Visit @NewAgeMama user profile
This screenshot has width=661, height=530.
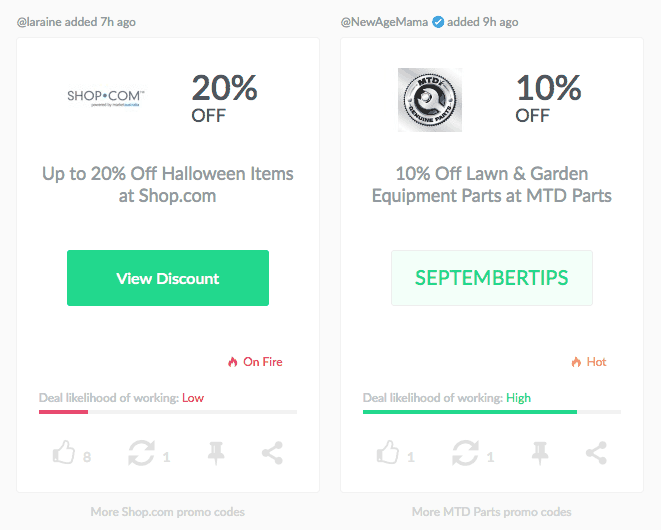[x=384, y=22]
